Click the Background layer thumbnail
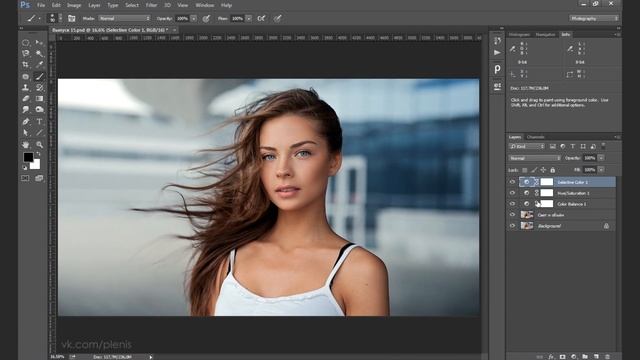This screenshot has height=360, width=640. tap(527, 225)
